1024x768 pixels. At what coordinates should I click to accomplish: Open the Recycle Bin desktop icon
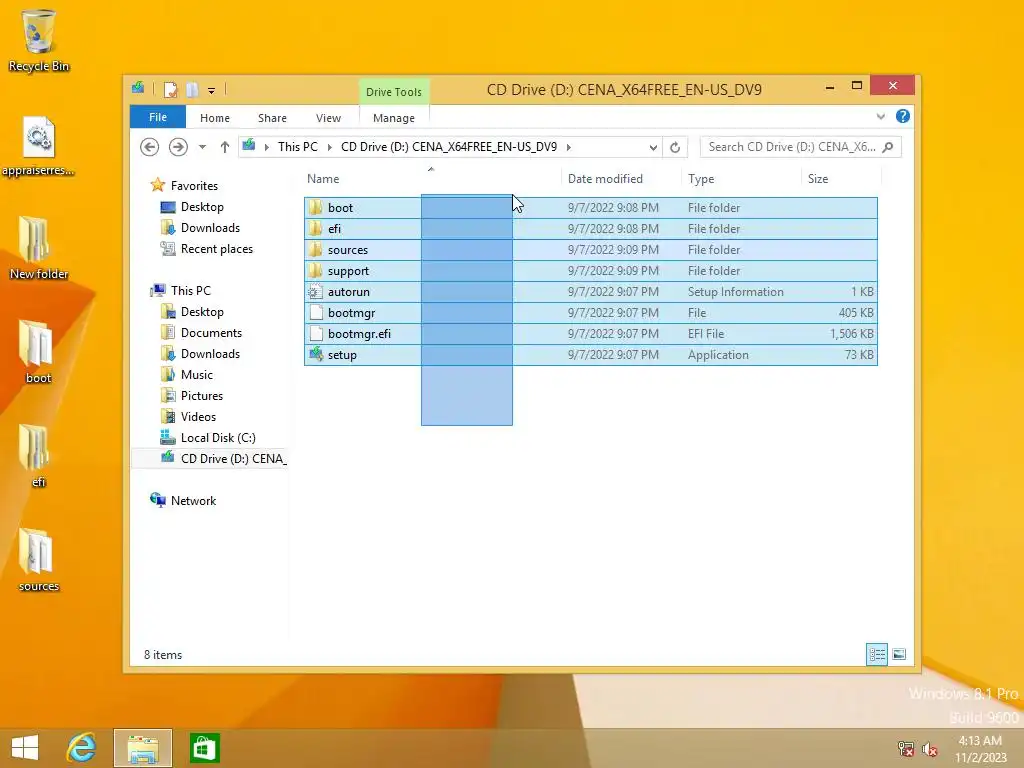click(x=39, y=40)
